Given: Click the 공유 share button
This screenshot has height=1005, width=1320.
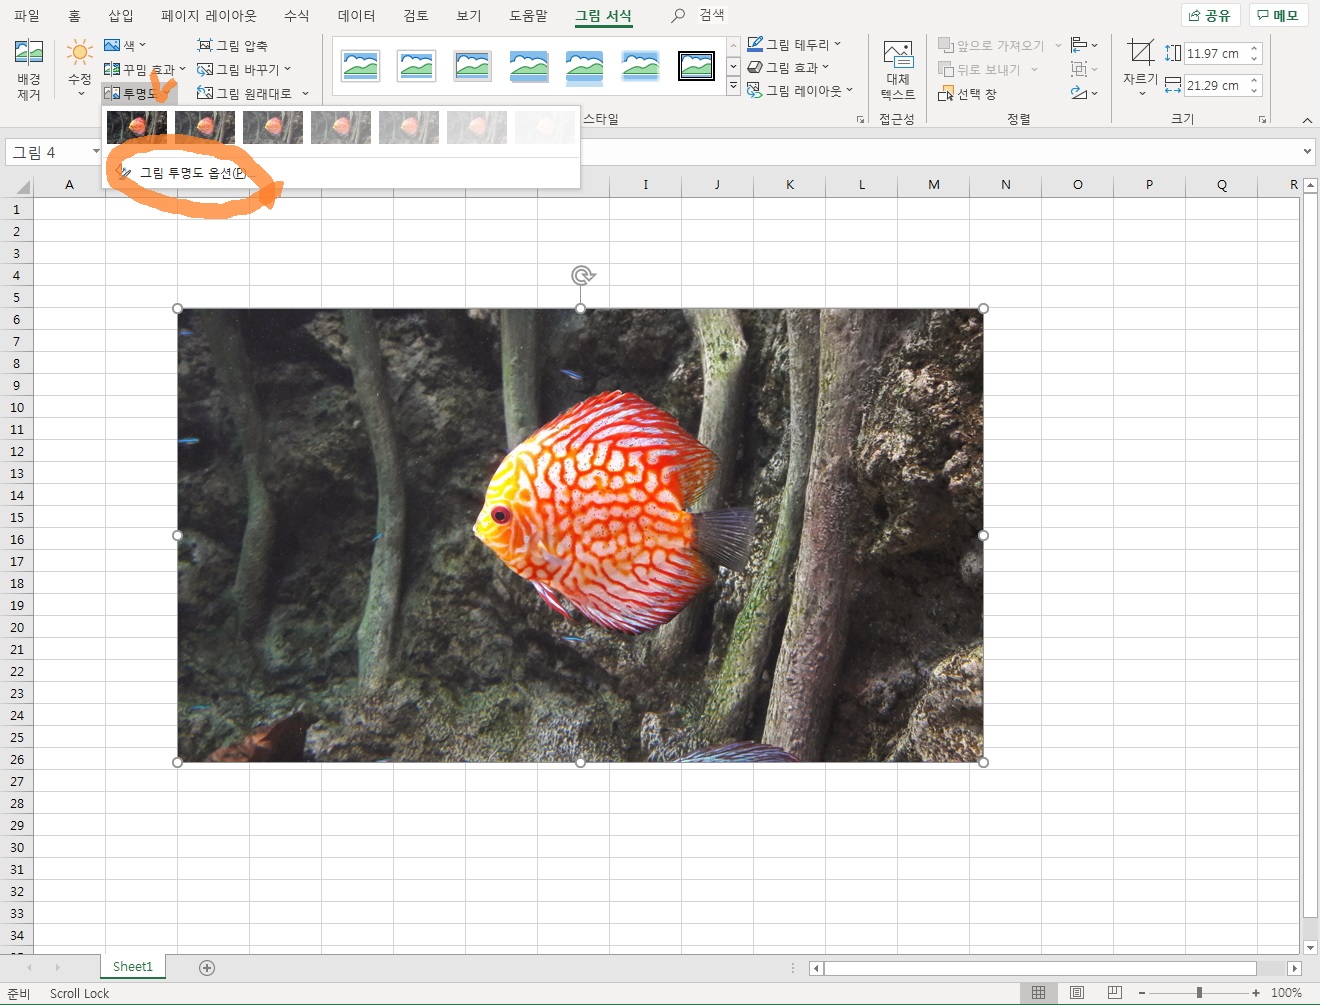Looking at the screenshot, I should pos(1210,15).
